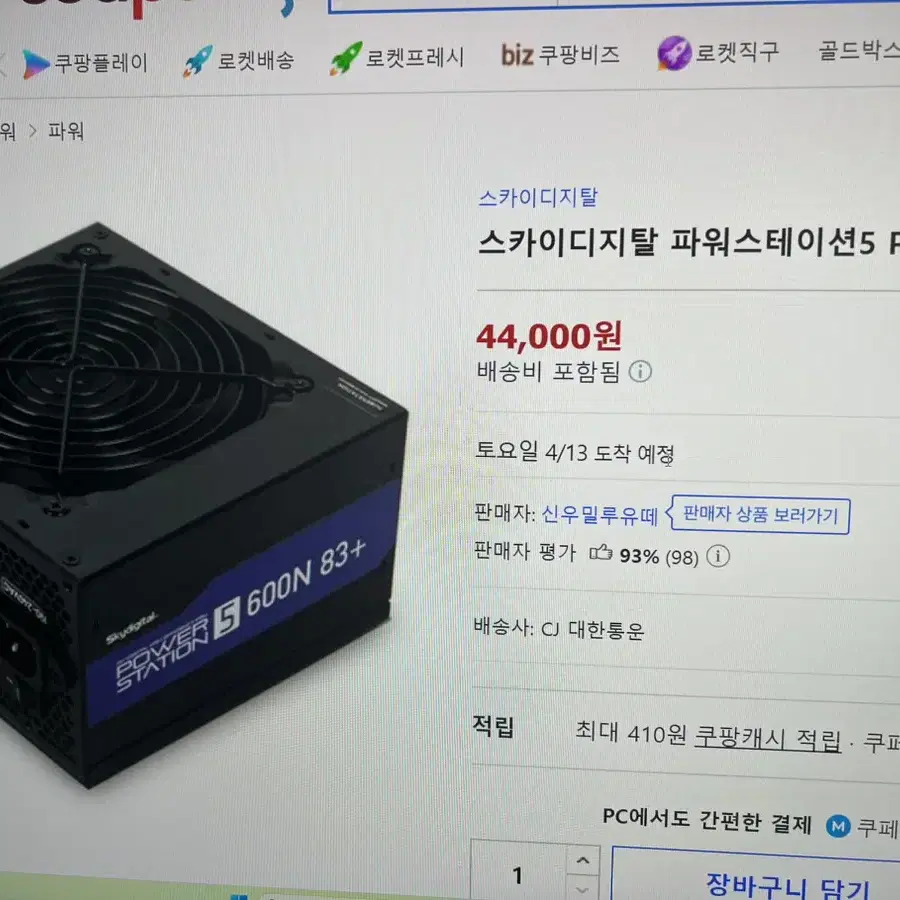Click the info icon beside seller rating
Viewport: 900px width, 900px height.
click(717, 556)
